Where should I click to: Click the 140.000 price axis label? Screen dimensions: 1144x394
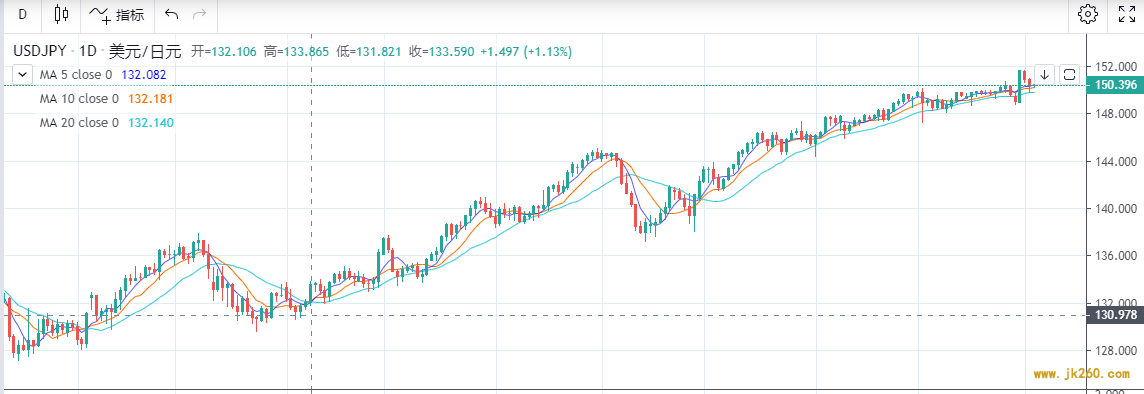click(x=1116, y=209)
